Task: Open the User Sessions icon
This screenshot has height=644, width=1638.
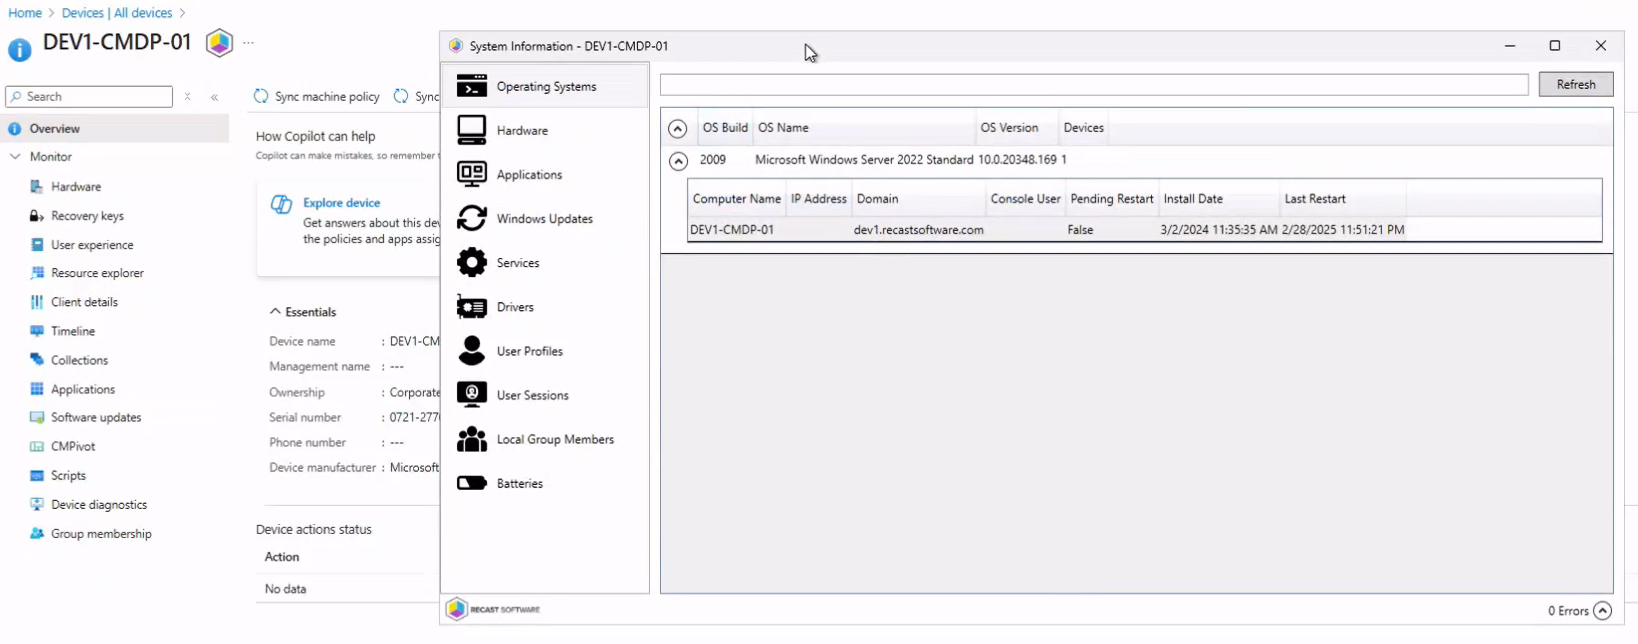Action: tap(472, 394)
